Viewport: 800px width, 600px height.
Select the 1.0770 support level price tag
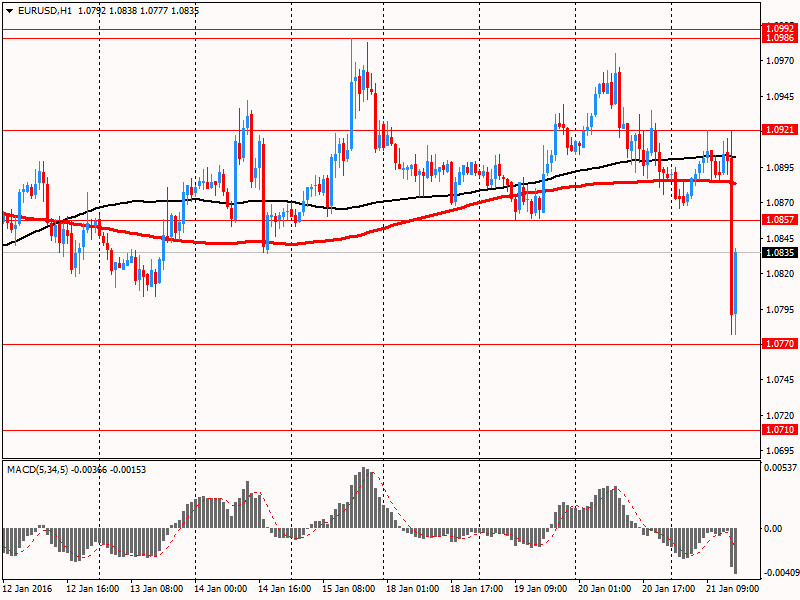(x=779, y=343)
